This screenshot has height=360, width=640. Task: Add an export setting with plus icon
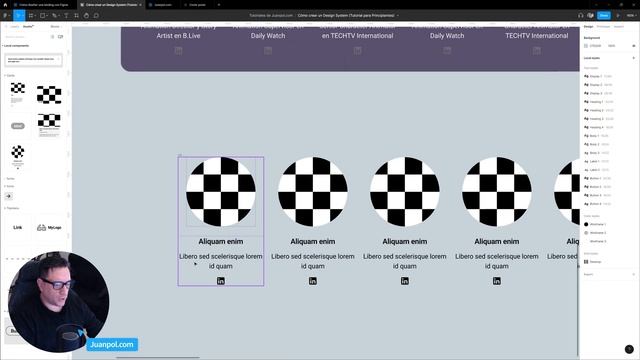coord(633,274)
